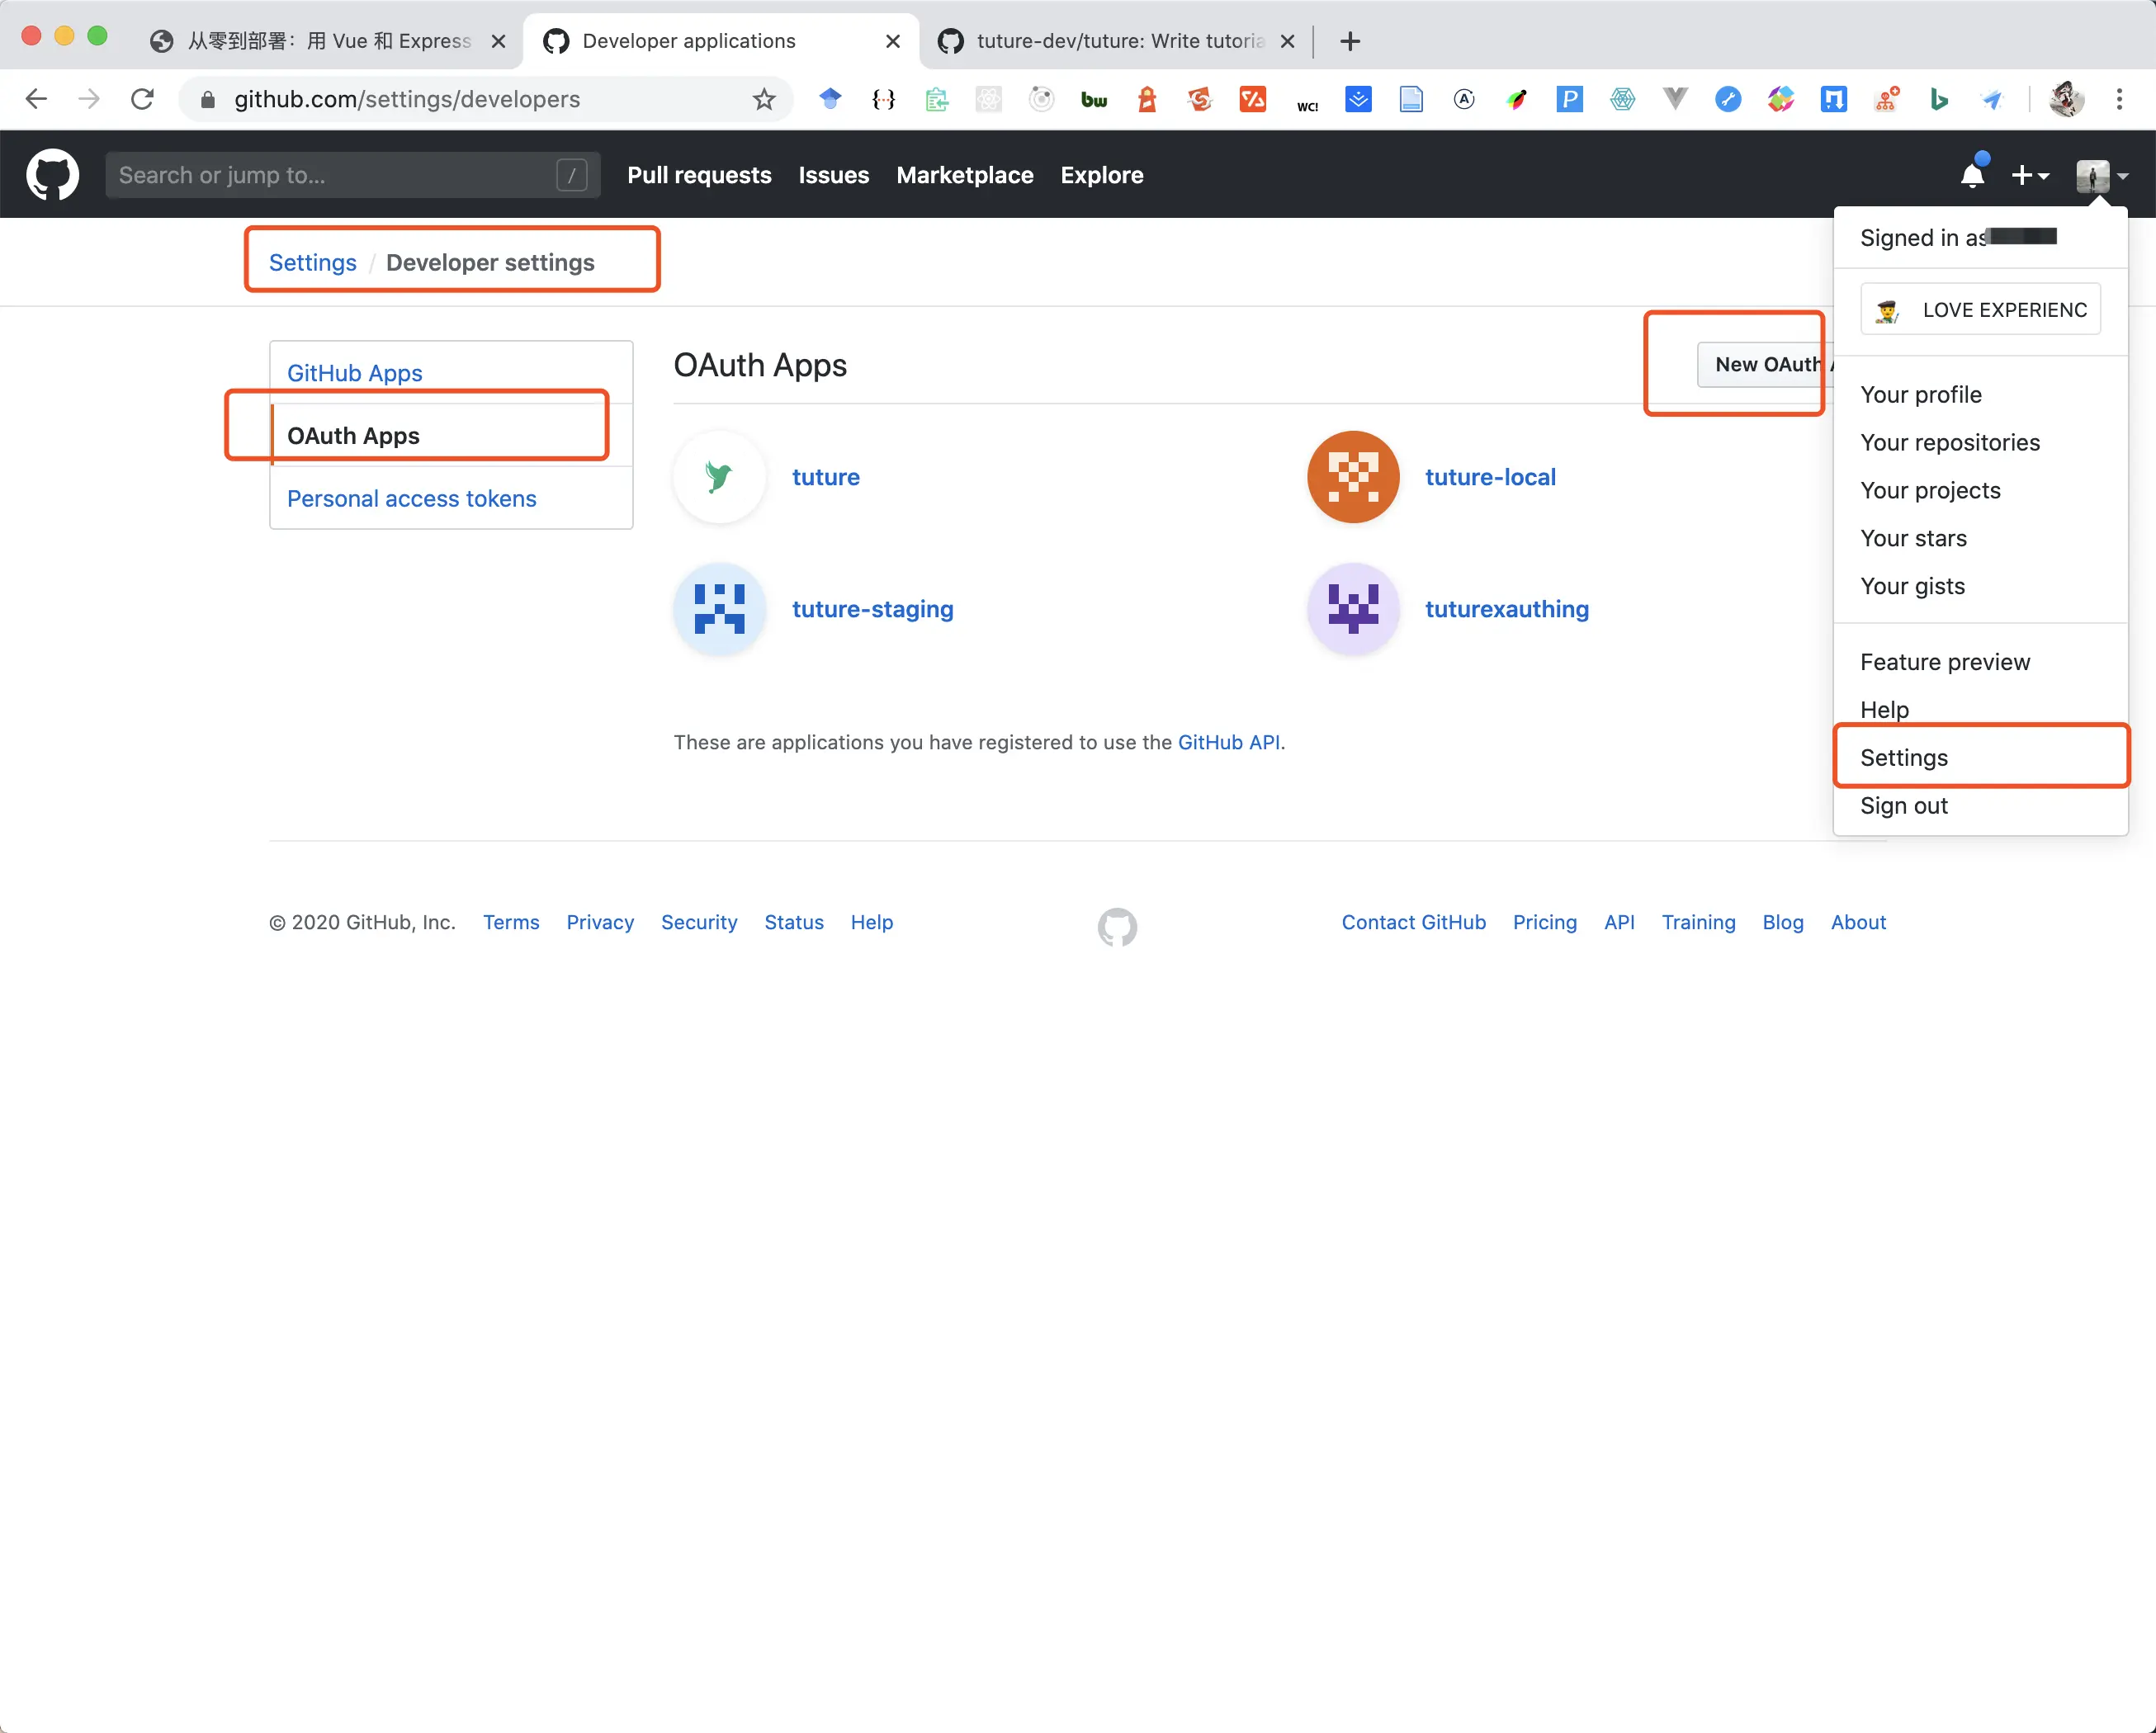Open the tuture-local app avatar

click(1353, 477)
